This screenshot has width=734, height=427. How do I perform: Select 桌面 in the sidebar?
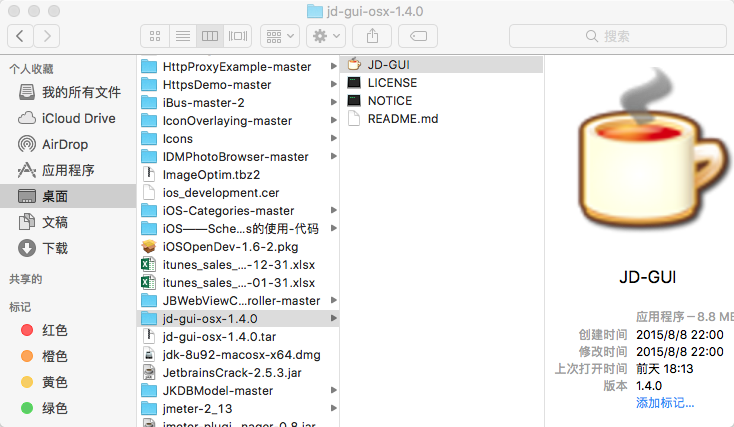68,196
